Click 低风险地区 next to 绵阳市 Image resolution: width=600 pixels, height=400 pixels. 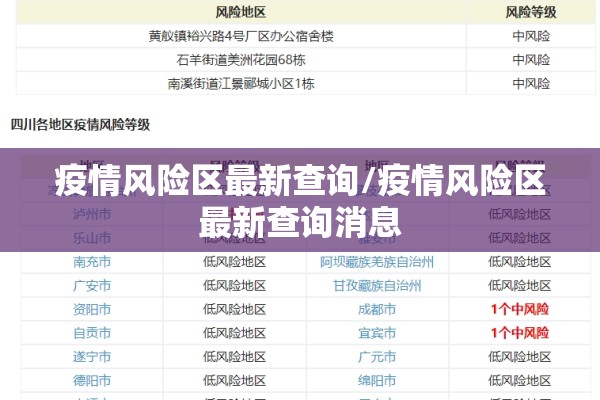pyautogui.click(x=520, y=380)
